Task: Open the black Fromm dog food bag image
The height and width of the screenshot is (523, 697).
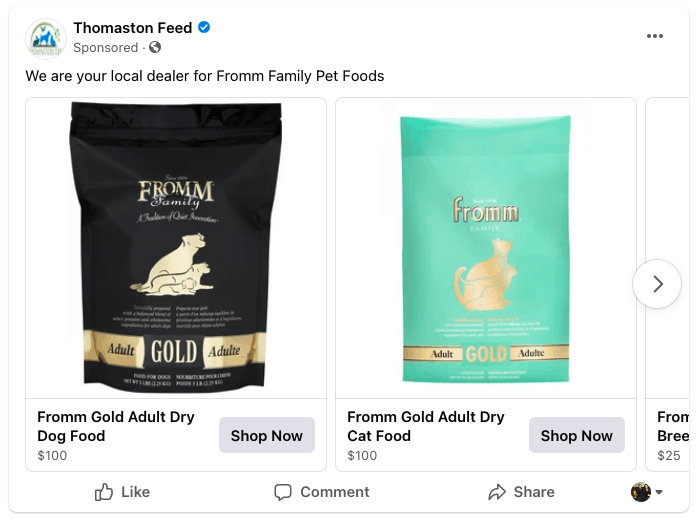Action: click(x=176, y=248)
